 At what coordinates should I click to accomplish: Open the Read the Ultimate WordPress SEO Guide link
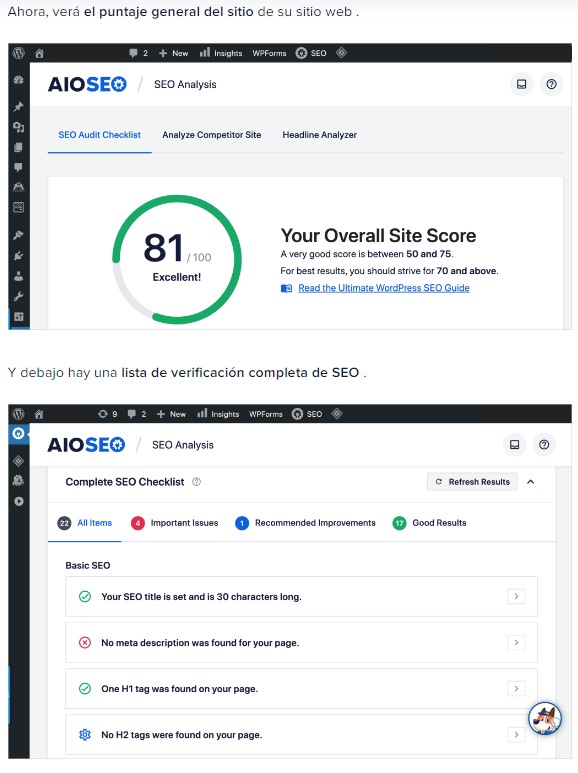pos(384,288)
